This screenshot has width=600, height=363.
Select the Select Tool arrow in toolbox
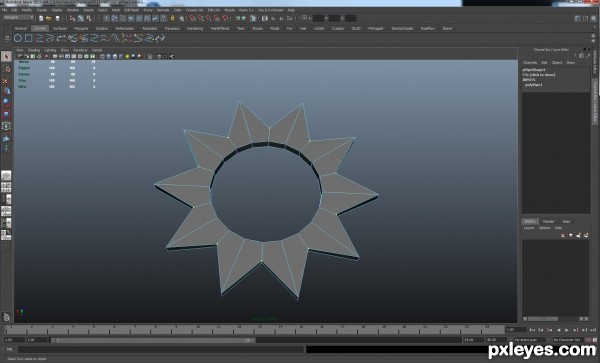click(x=6, y=57)
